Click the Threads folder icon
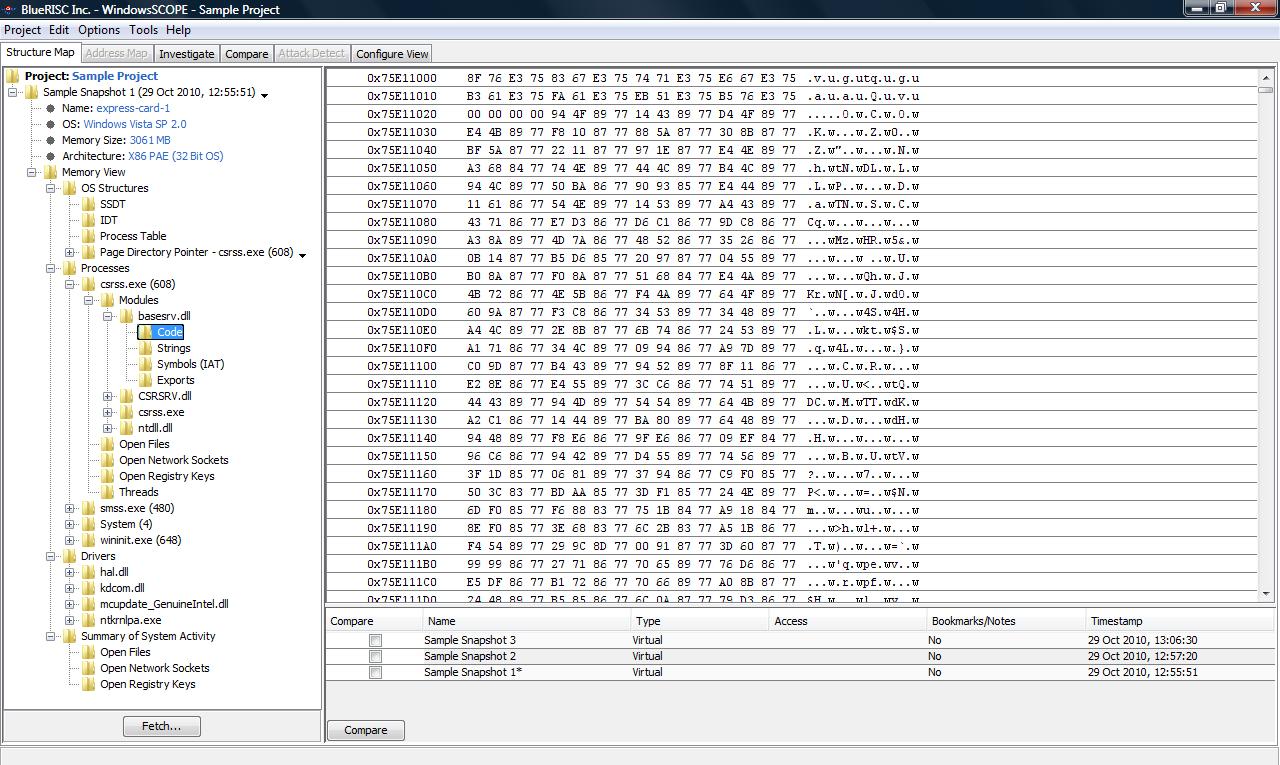 [x=108, y=492]
